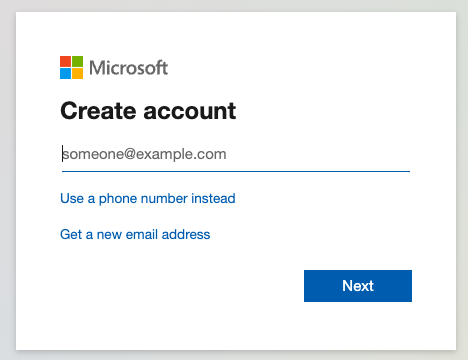
Task: Click the yellow square of the logo
Action: [x=78, y=74]
